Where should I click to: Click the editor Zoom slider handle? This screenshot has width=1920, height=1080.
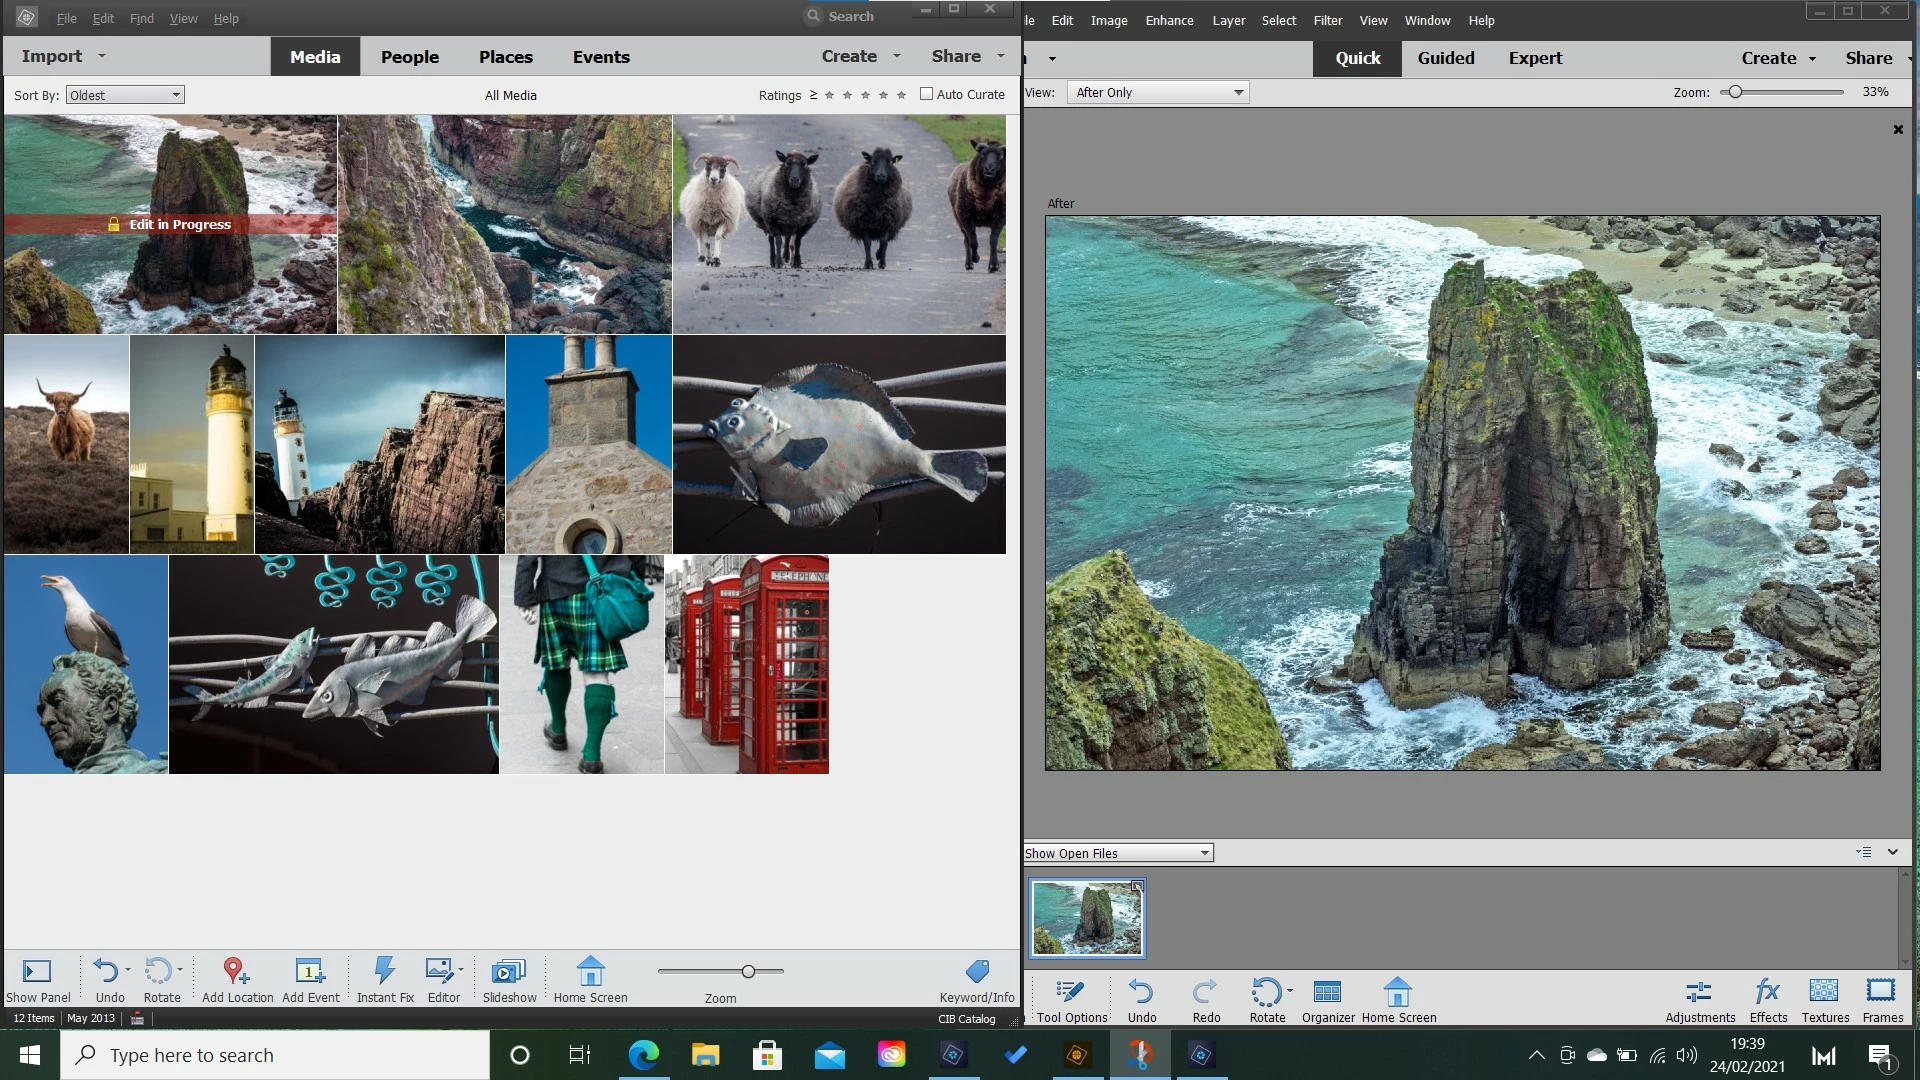point(1735,92)
